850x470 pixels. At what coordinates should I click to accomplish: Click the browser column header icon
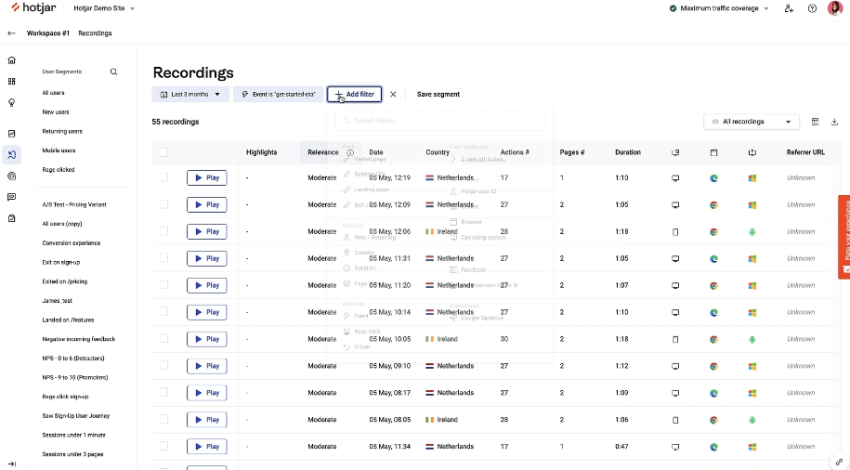click(714, 152)
